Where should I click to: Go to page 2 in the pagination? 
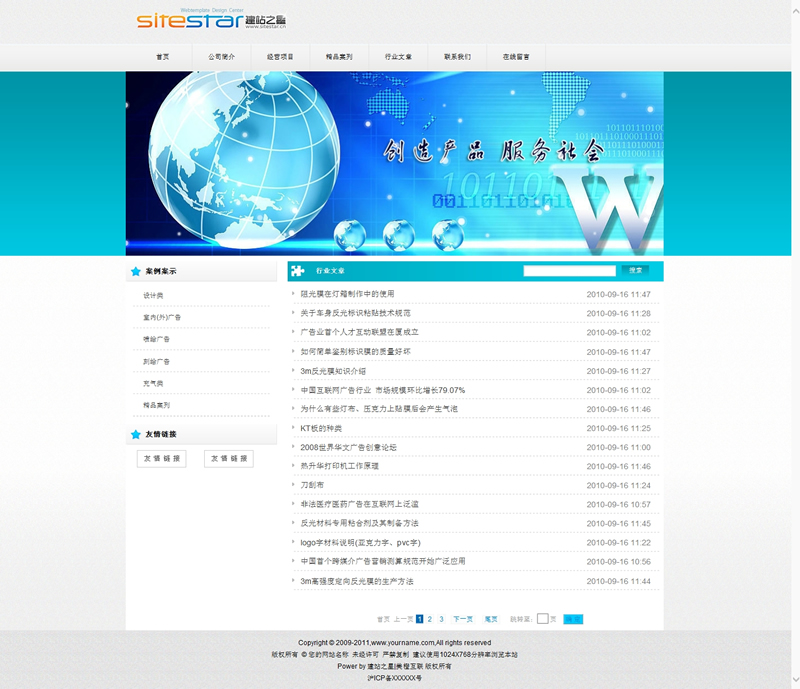coord(430,619)
